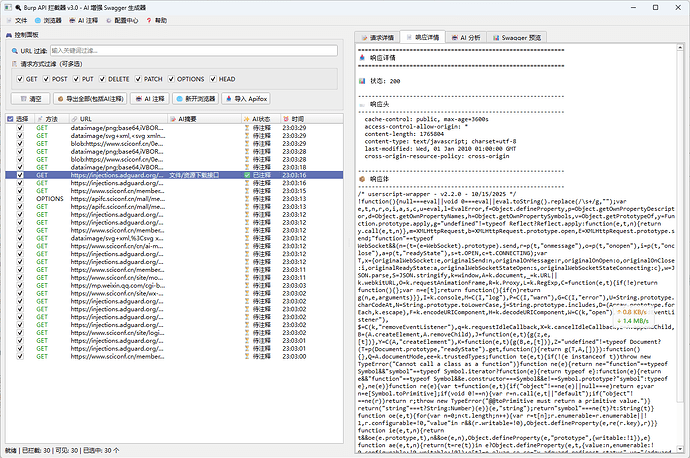Viewport: 690px width, 458px height.
Task: Click the hourglass icon in the OPTIONS row
Action: tap(247, 199)
